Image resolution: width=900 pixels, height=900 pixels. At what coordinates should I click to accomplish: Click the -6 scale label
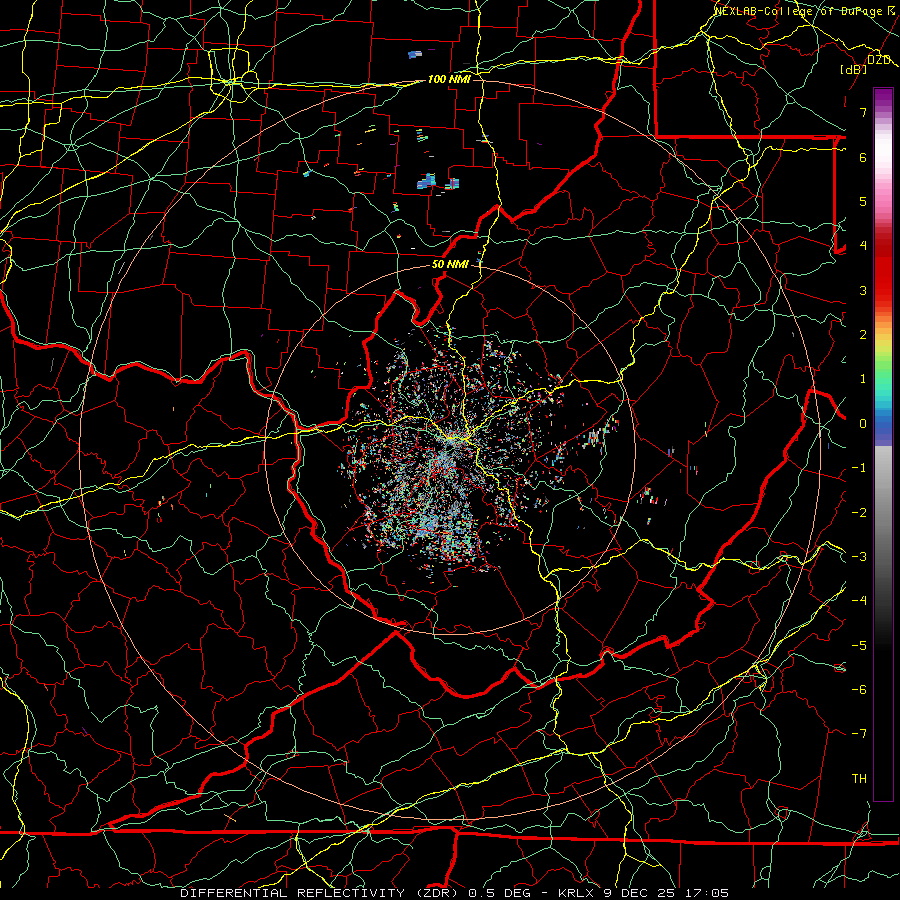pyautogui.click(x=859, y=690)
